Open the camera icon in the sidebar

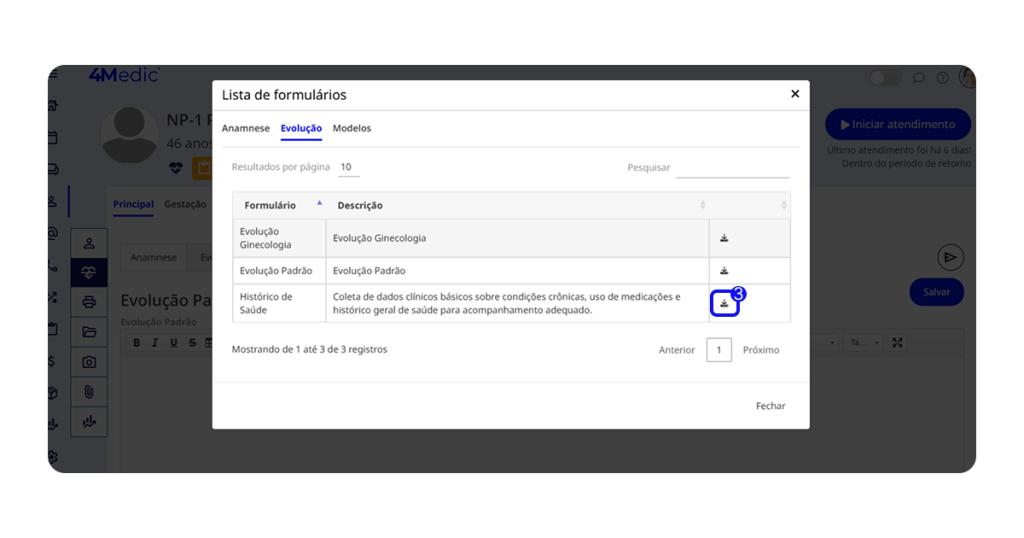pyautogui.click(x=89, y=362)
